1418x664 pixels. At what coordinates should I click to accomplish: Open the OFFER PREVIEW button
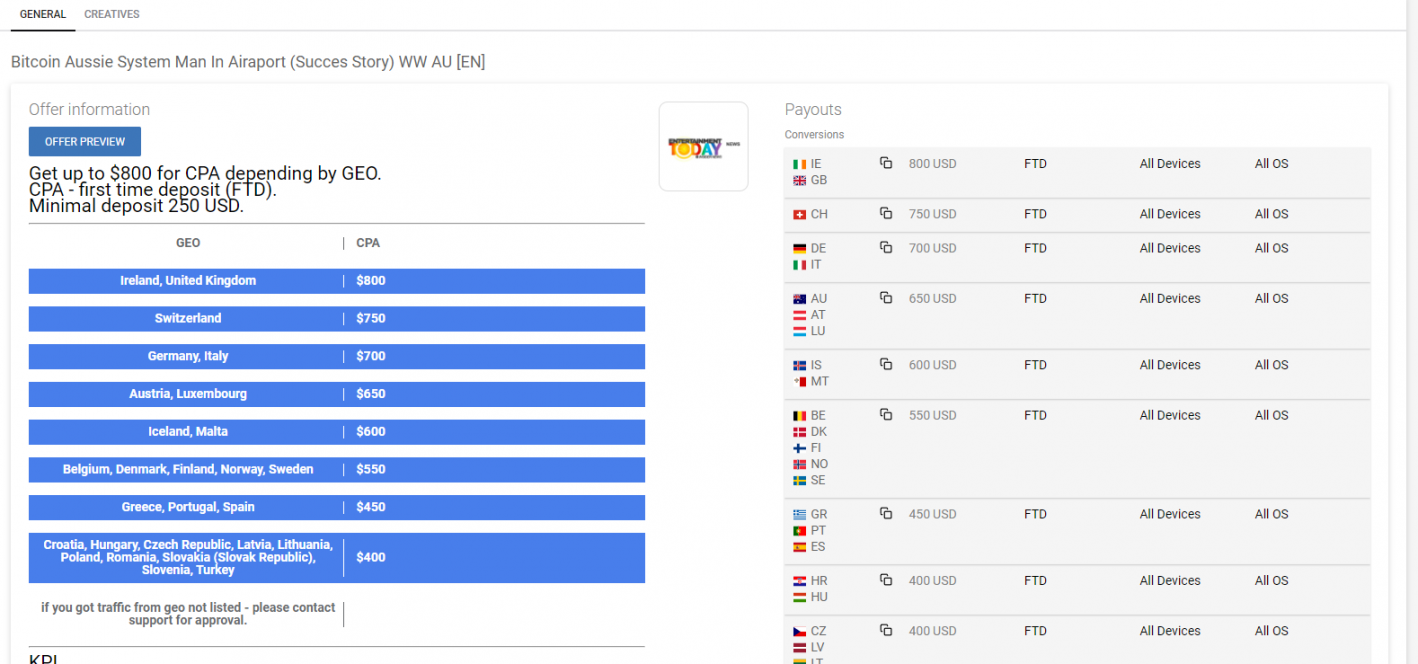(85, 142)
